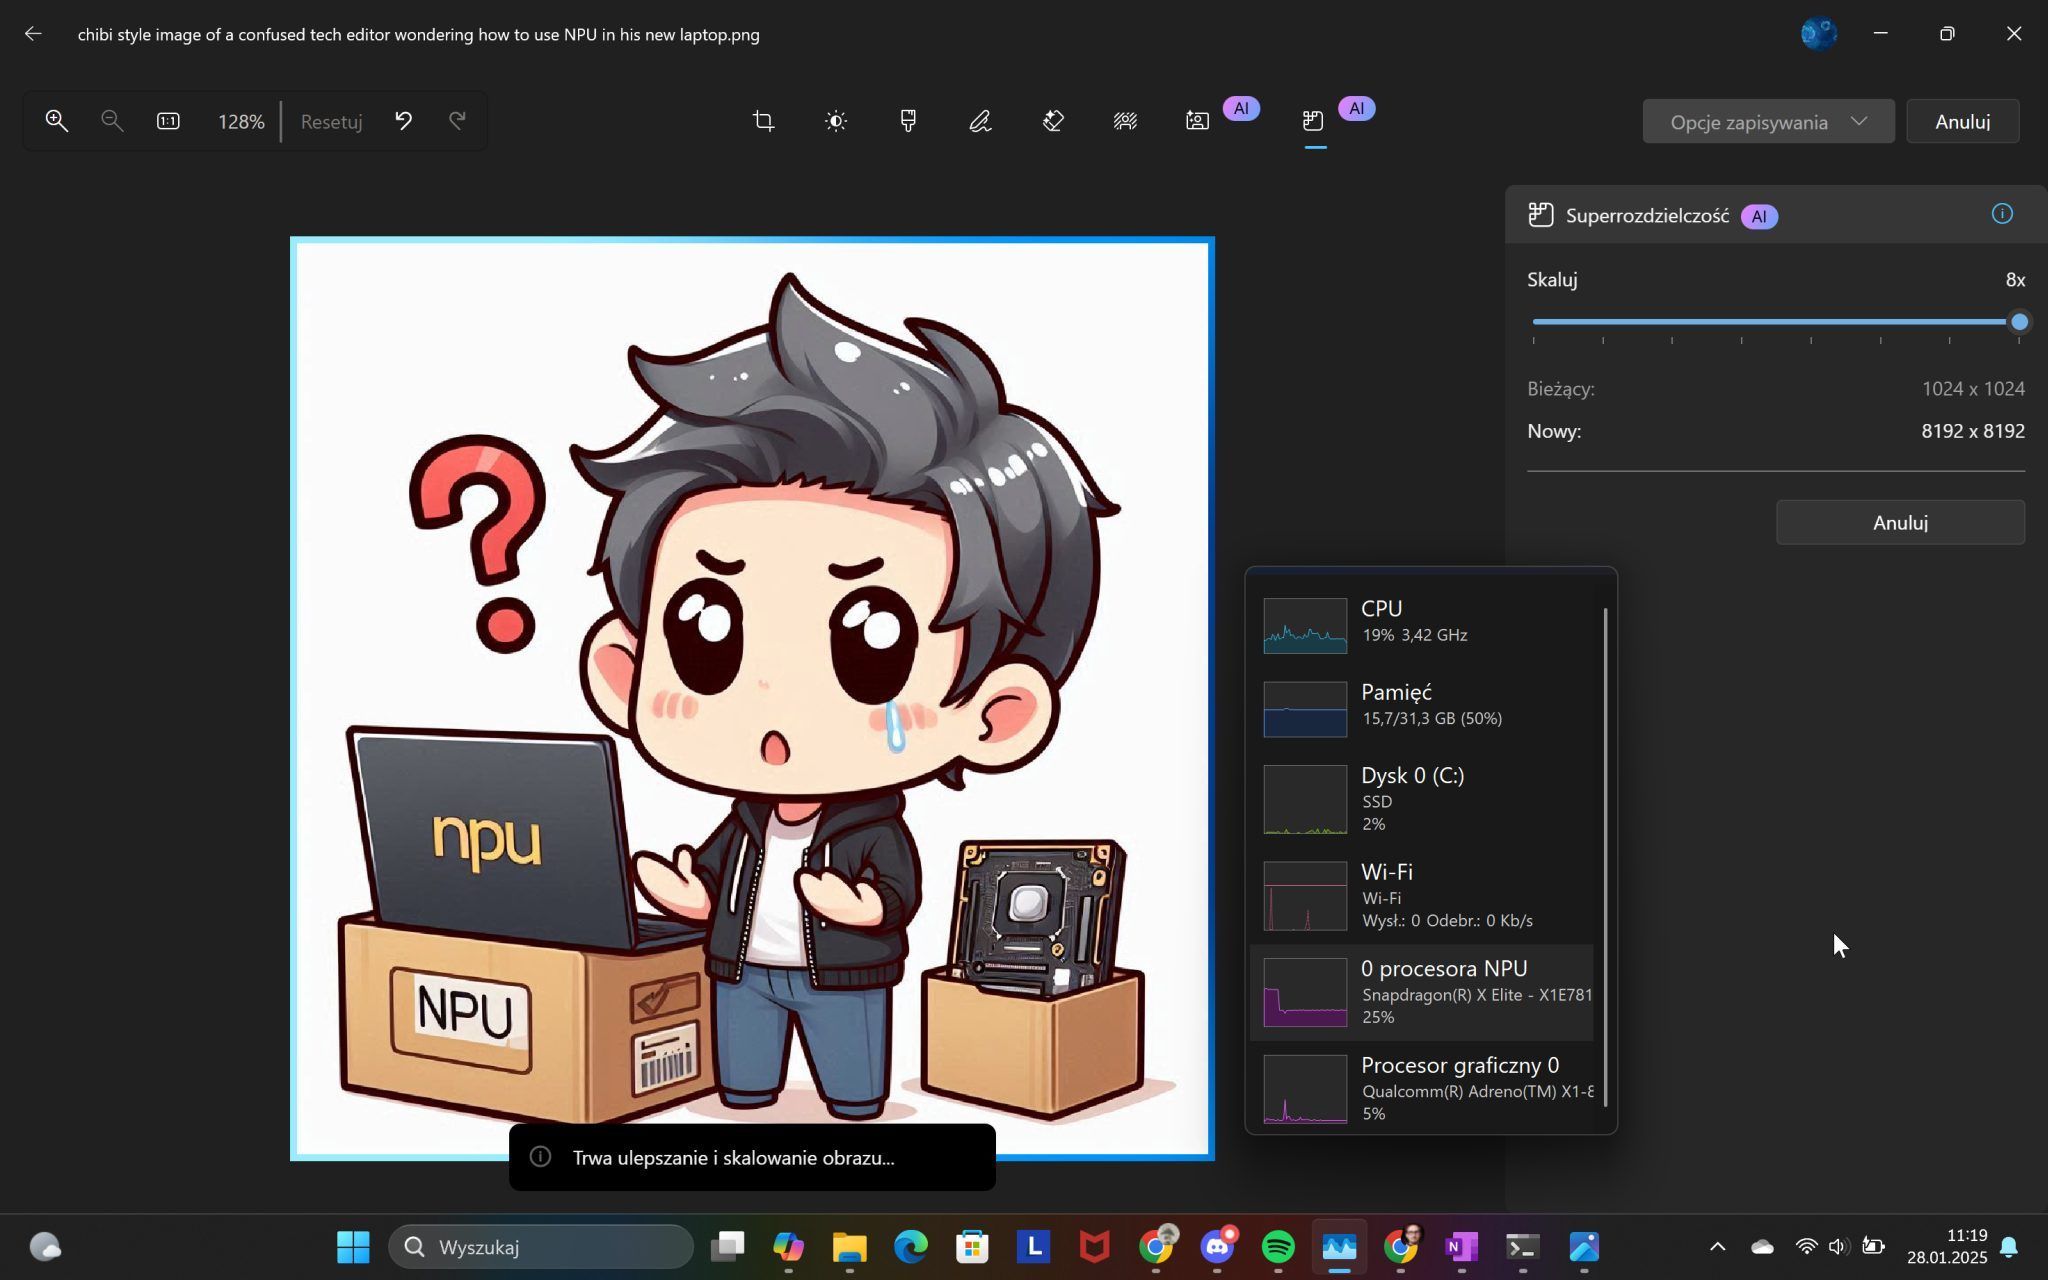Expand hidden system tray icons chevron
The width and height of the screenshot is (2048, 1280).
(x=1717, y=1246)
